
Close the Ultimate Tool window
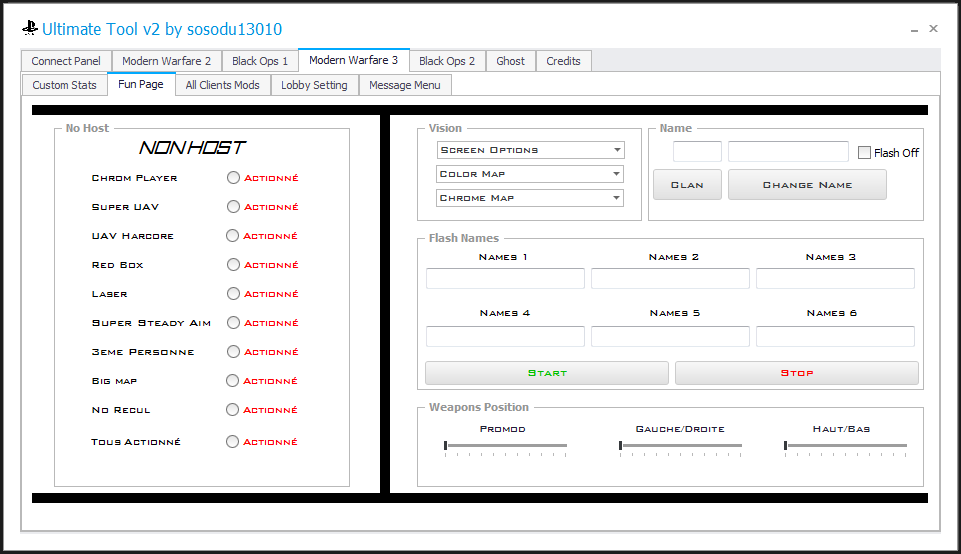click(x=933, y=28)
